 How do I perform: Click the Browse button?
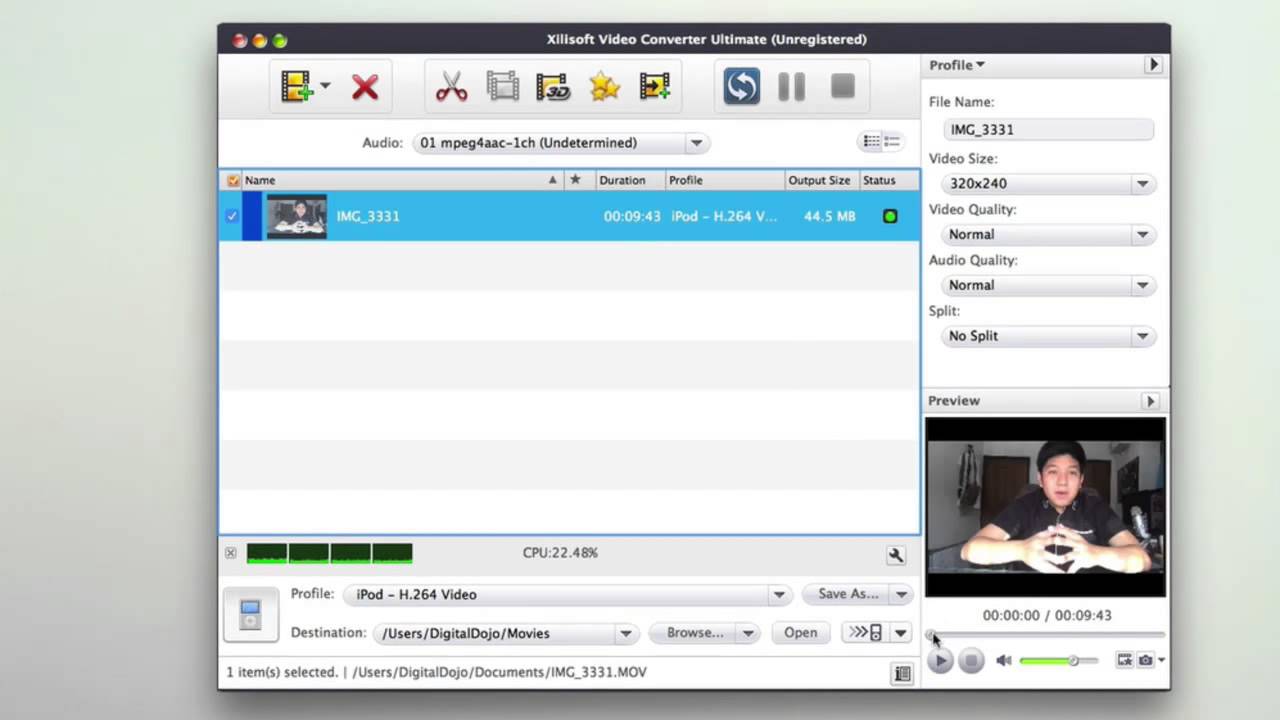pos(694,633)
